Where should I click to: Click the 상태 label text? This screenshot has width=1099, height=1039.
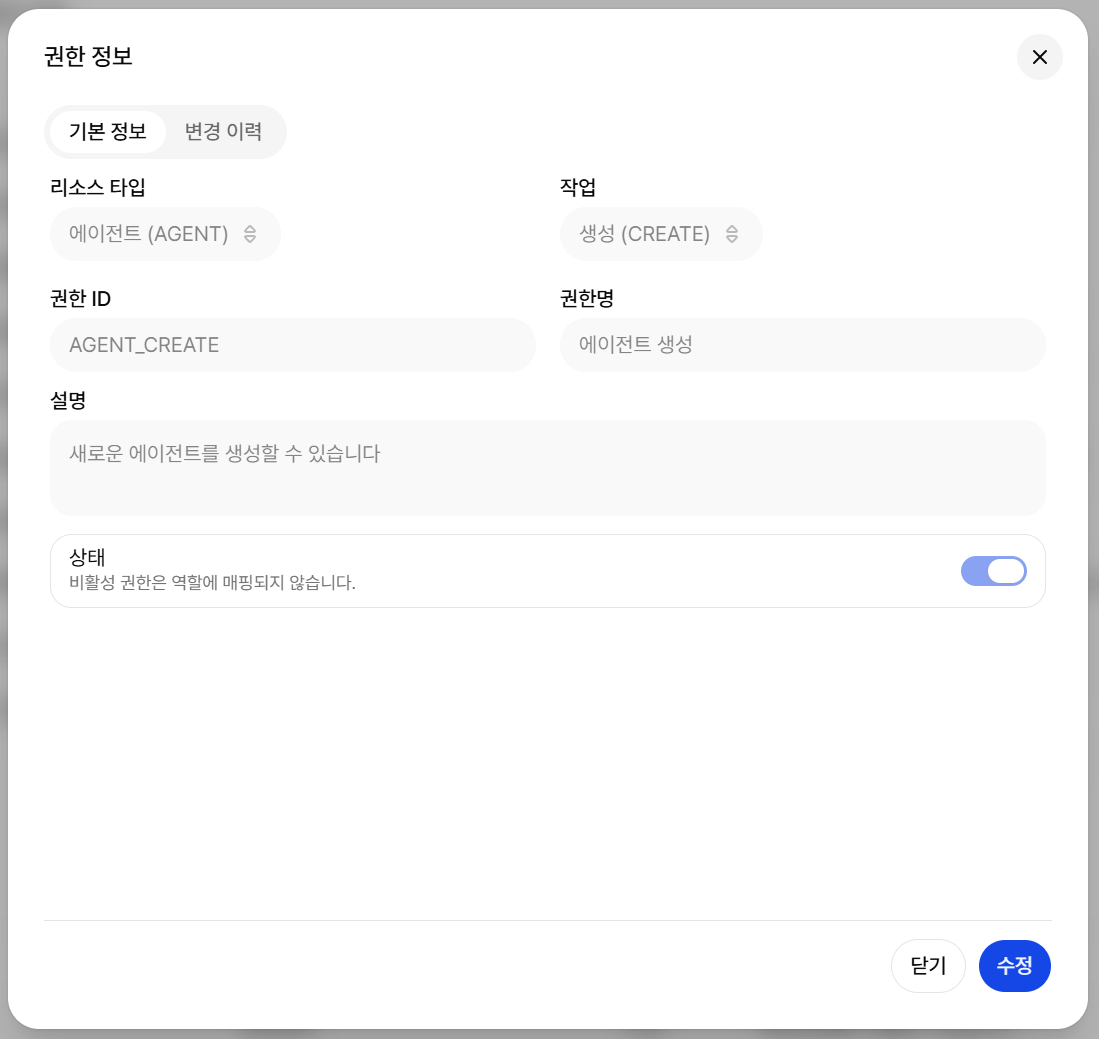tap(87, 557)
